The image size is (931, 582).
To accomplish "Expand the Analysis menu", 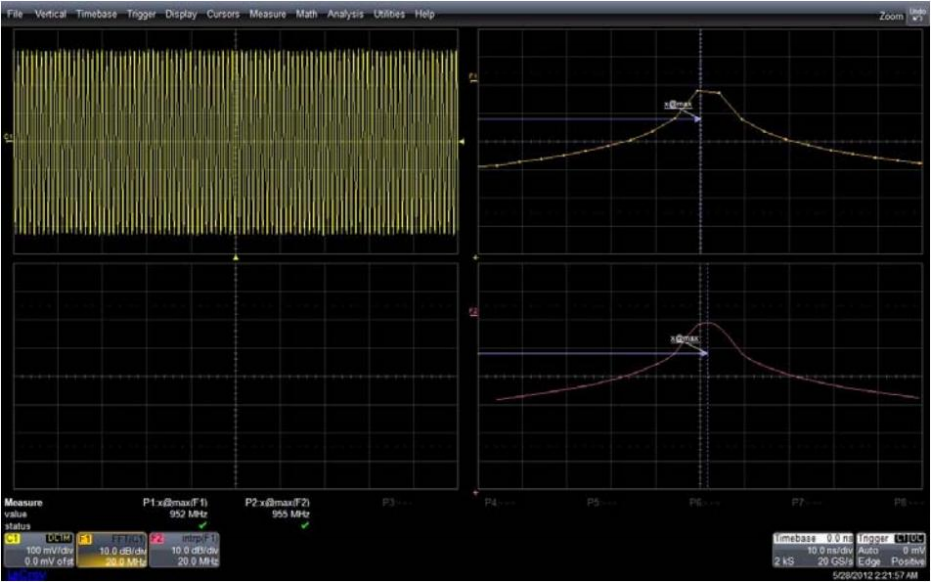I will pyautogui.click(x=345, y=15).
